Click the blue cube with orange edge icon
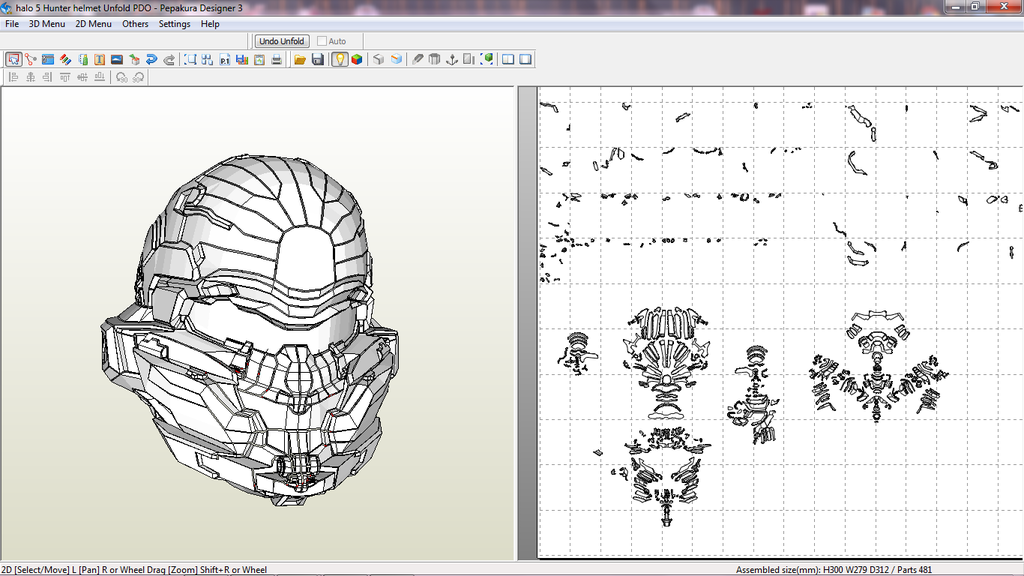1024x576 pixels. click(x=396, y=59)
